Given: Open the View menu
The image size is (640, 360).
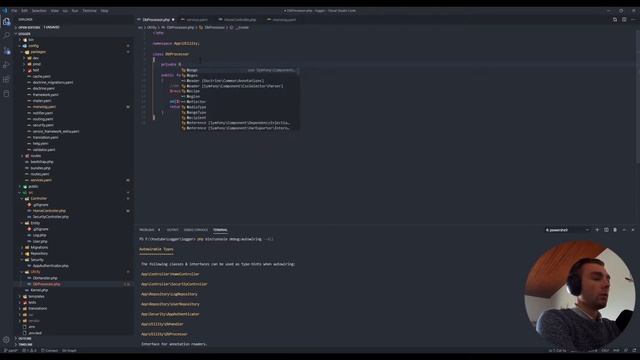Looking at the screenshot, I should pyautogui.click(x=54, y=11).
